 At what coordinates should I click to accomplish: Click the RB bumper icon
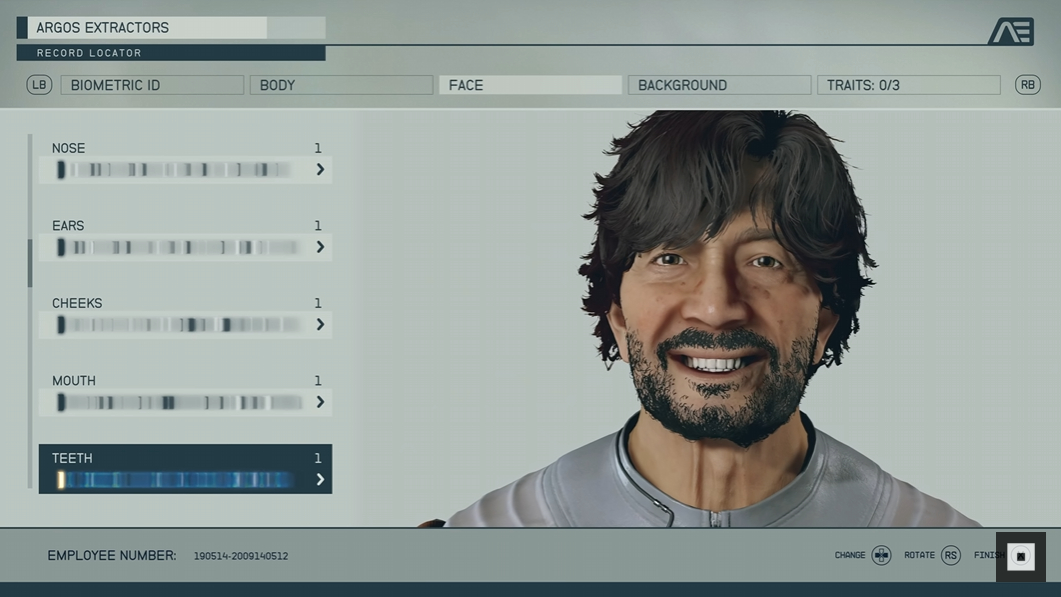(x=1027, y=85)
